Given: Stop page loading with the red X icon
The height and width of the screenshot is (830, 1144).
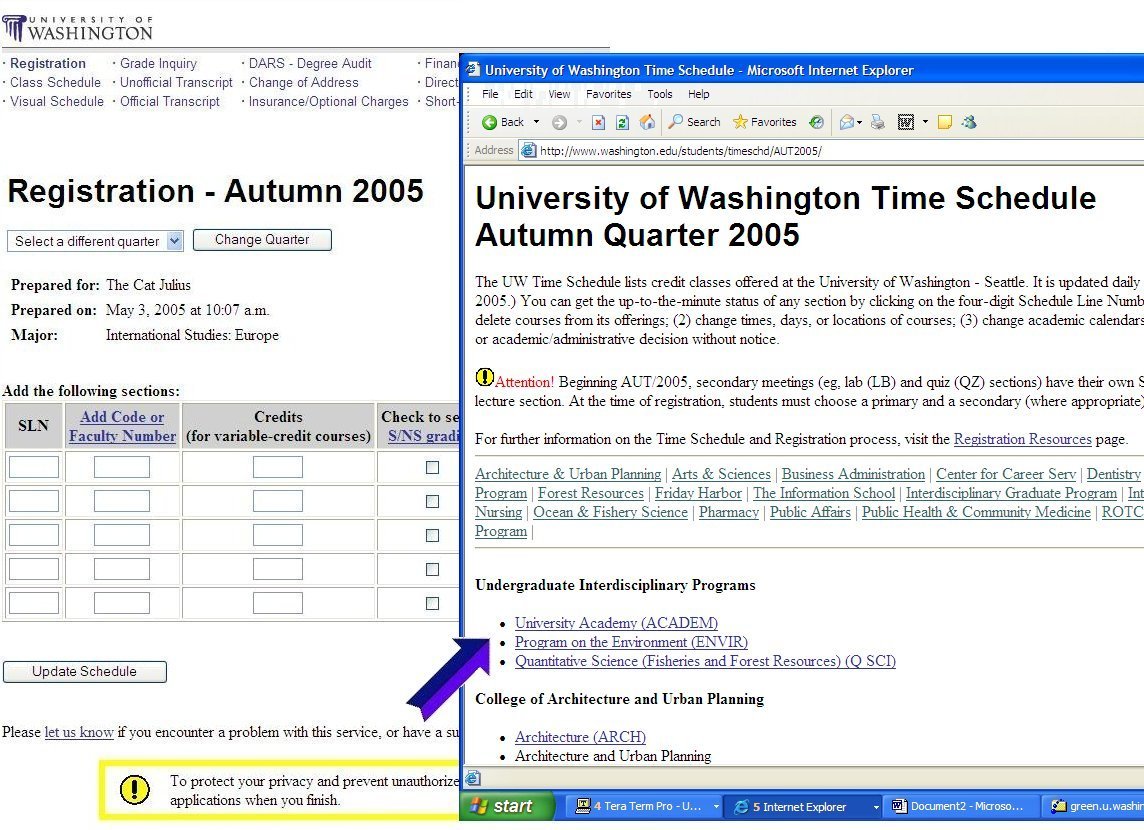Looking at the screenshot, I should coord(598,123).
